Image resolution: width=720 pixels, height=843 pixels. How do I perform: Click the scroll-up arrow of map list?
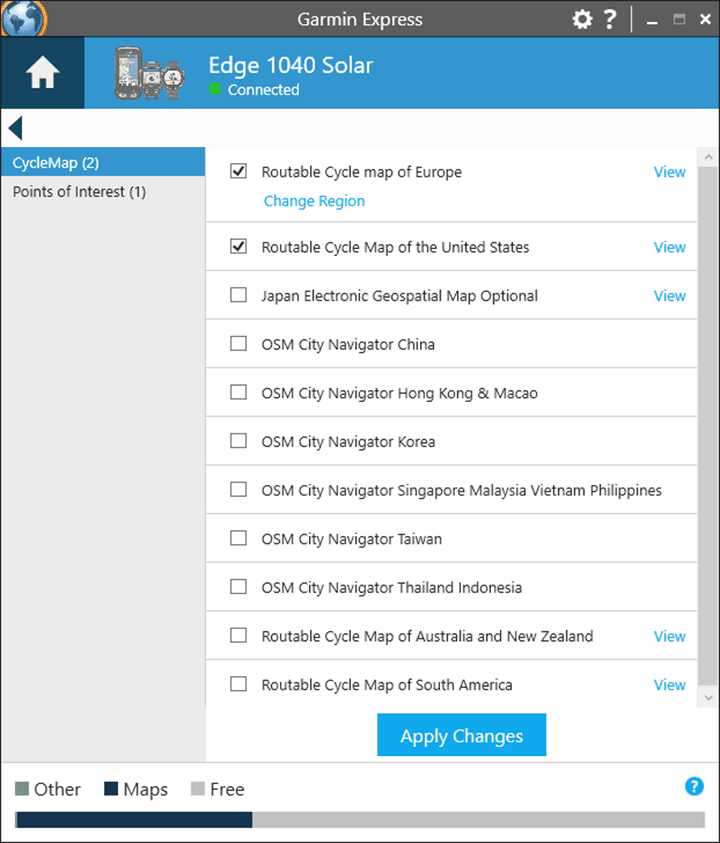[x=708, y=158]
